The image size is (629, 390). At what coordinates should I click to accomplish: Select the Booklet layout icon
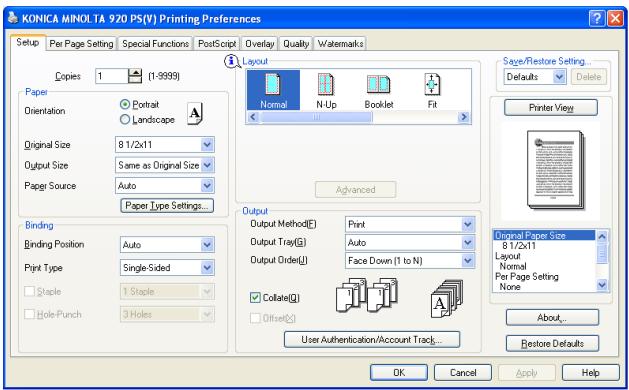(379, 90)
